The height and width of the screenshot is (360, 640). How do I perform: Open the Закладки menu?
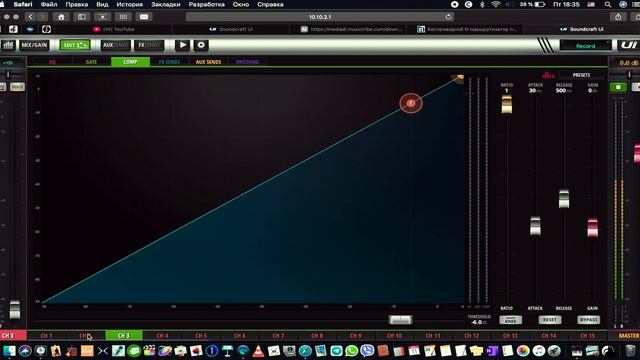pos(166,4)
